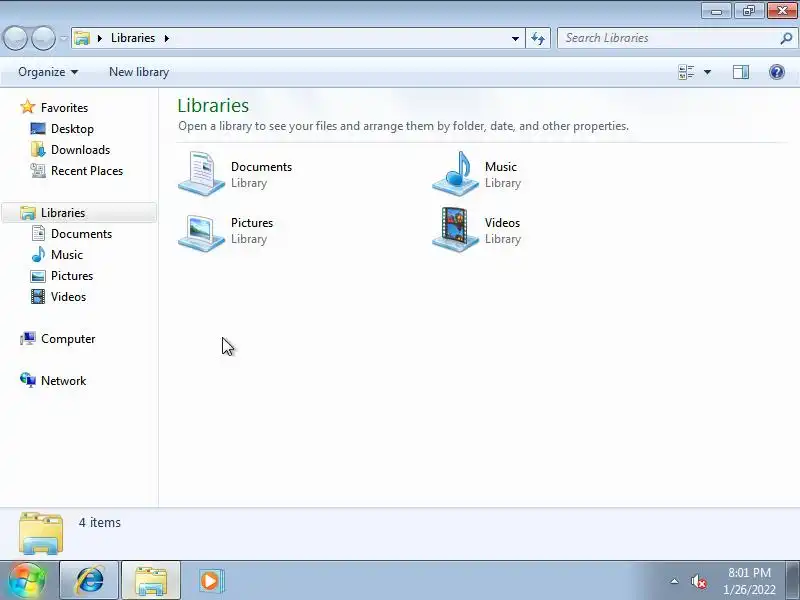Click the Computer monitor icon
The height and width of the screenshot is (600, 800).
pos(28,338)
